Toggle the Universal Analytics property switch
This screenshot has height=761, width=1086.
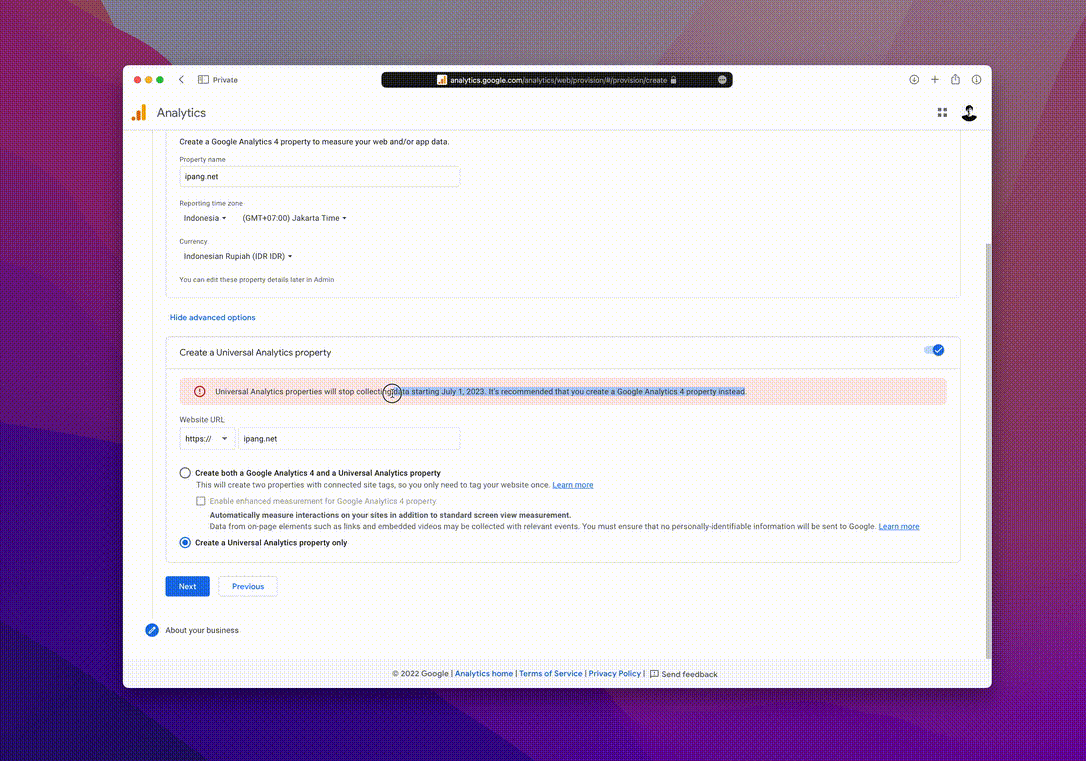pyautogui.click(x=934, y=350)
